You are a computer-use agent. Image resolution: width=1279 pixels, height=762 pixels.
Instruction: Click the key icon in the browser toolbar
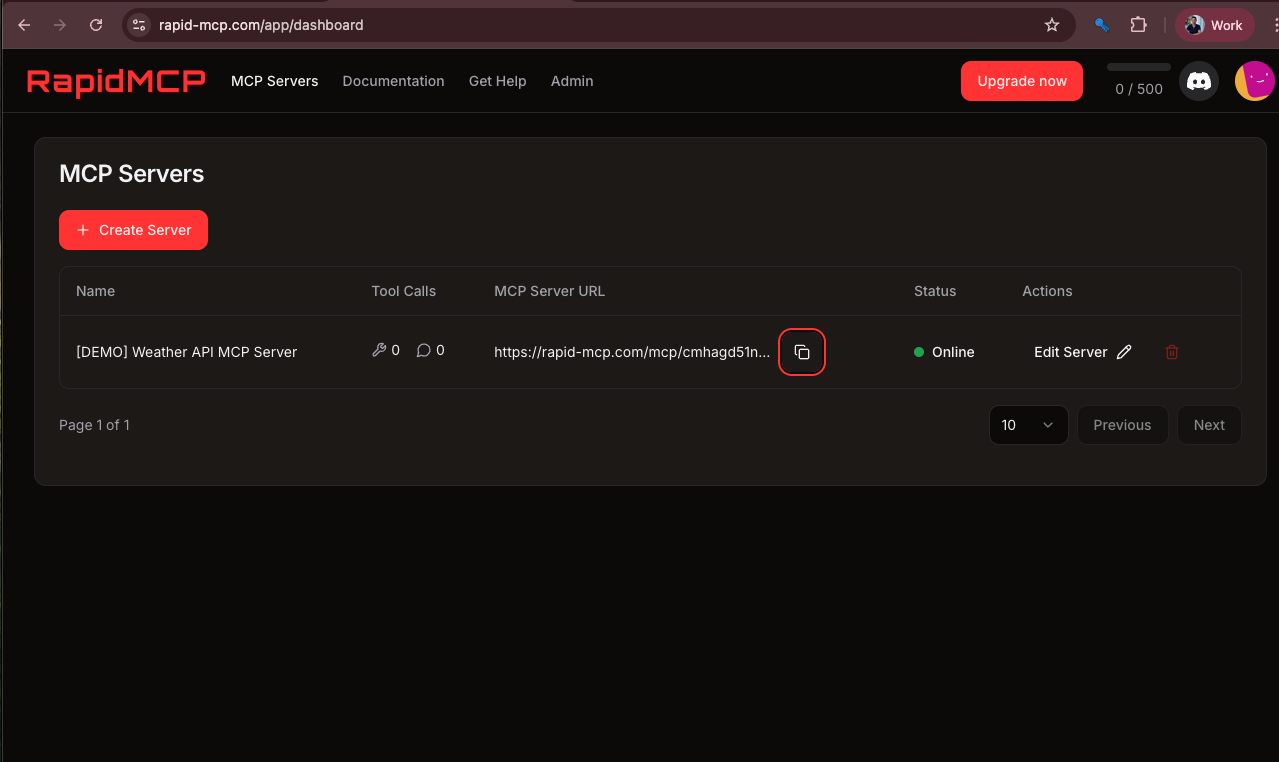(1101, 24)
